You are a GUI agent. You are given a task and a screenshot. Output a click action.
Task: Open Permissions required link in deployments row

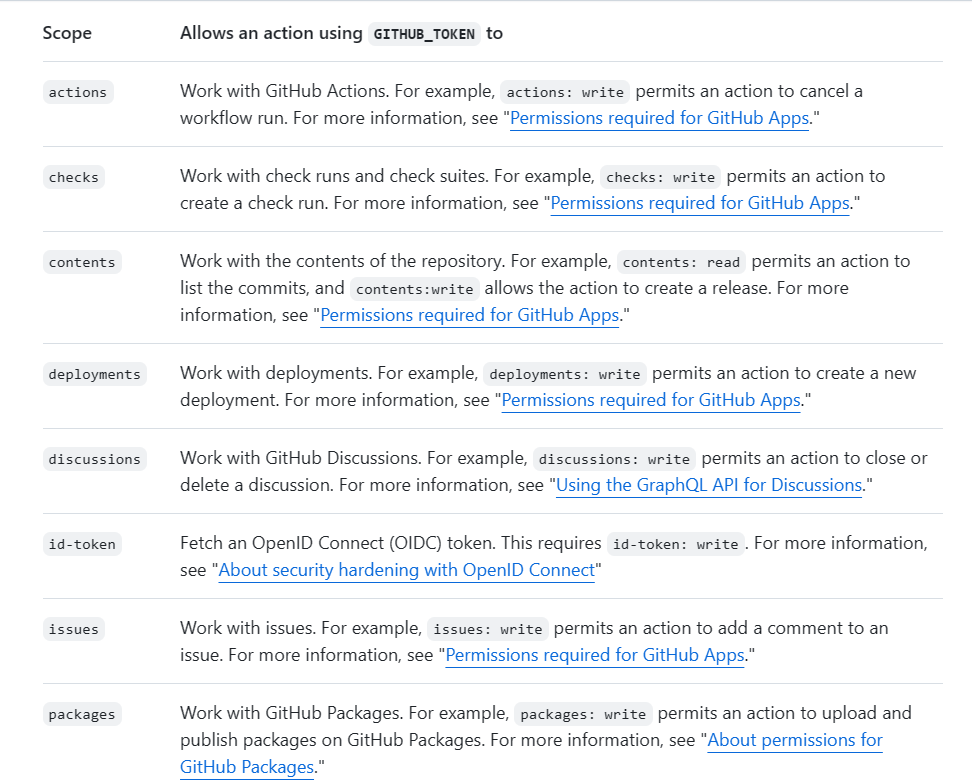651,400
